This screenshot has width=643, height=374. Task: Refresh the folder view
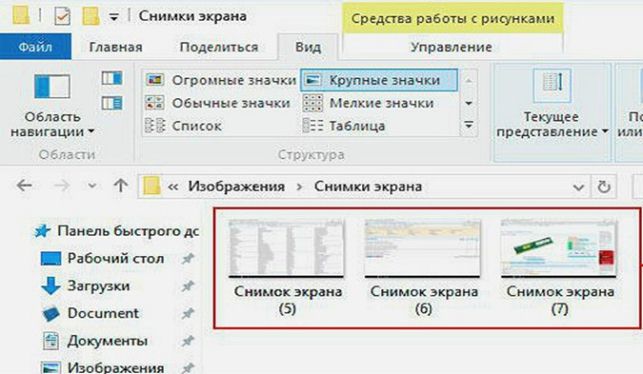pos(604,187)
